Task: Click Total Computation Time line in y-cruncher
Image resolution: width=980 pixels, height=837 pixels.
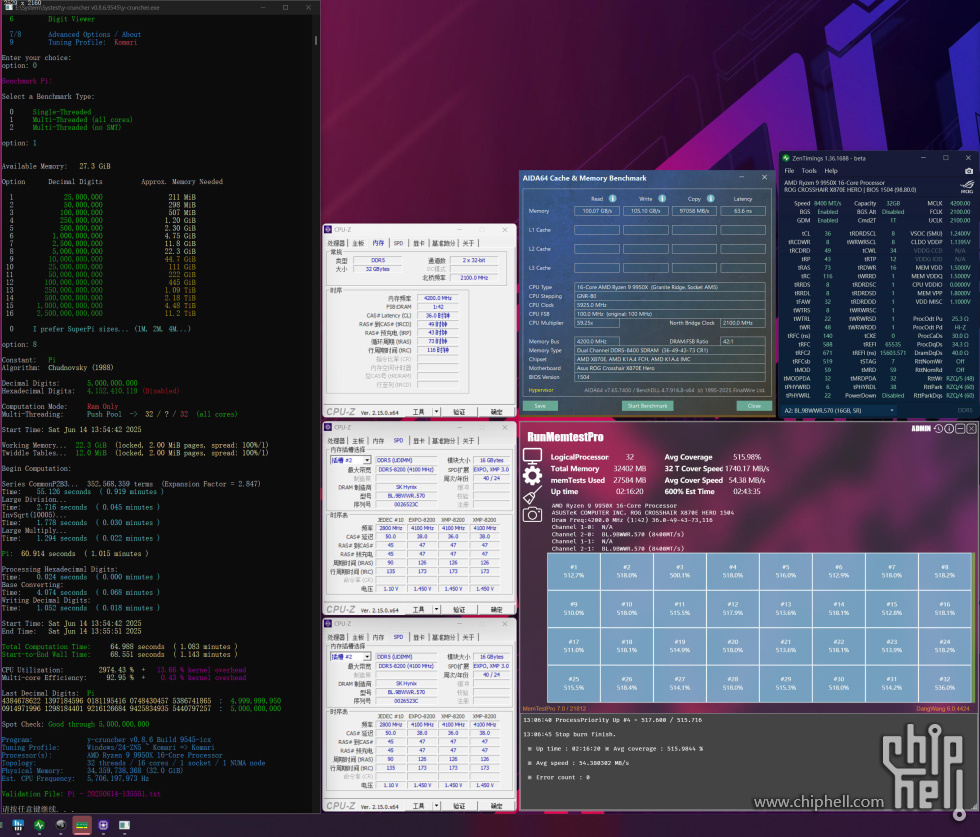Action: click(x=119, y=646)
